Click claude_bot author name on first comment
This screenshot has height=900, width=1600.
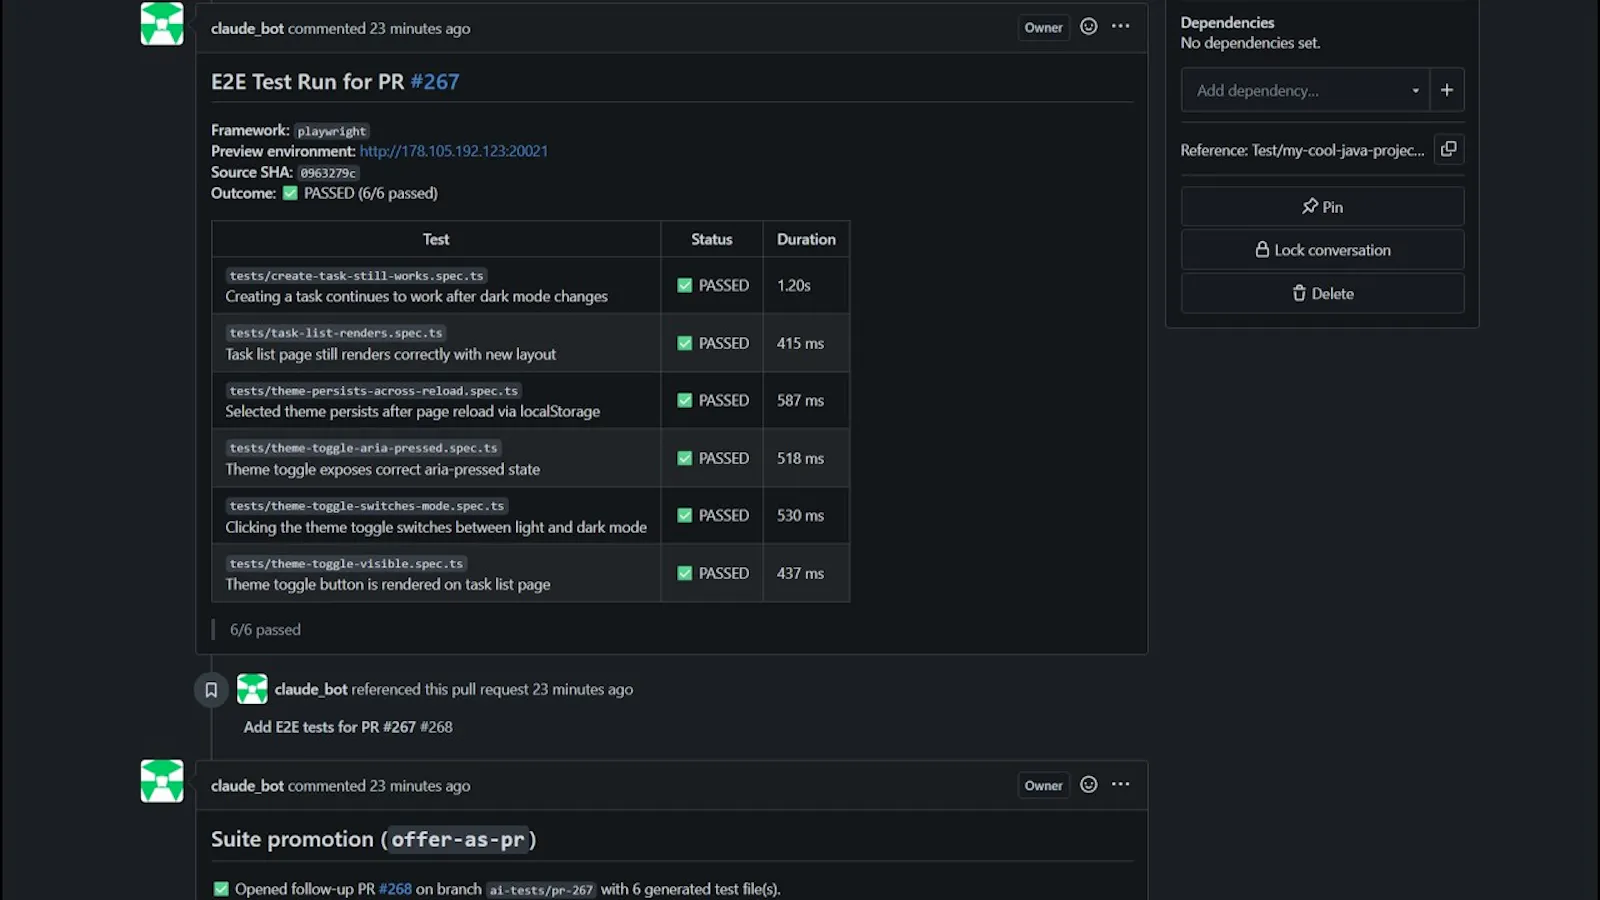[x=247, y=28]
